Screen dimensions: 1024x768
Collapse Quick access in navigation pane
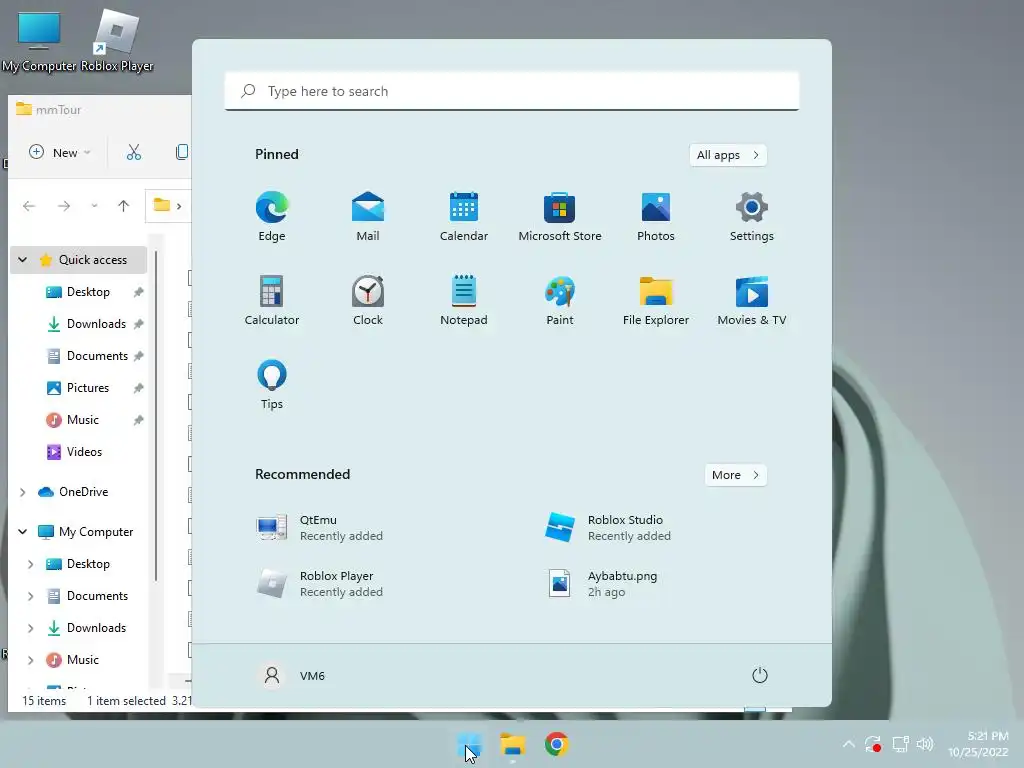point(23,260)
